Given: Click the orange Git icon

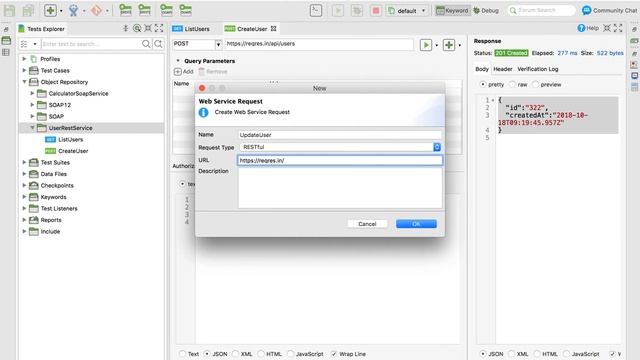Looking at the screenshot, I should (96, 11).
